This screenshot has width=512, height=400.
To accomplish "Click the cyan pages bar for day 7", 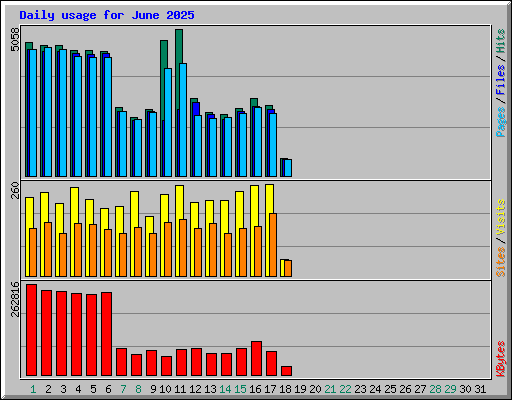I will (123, 144).
